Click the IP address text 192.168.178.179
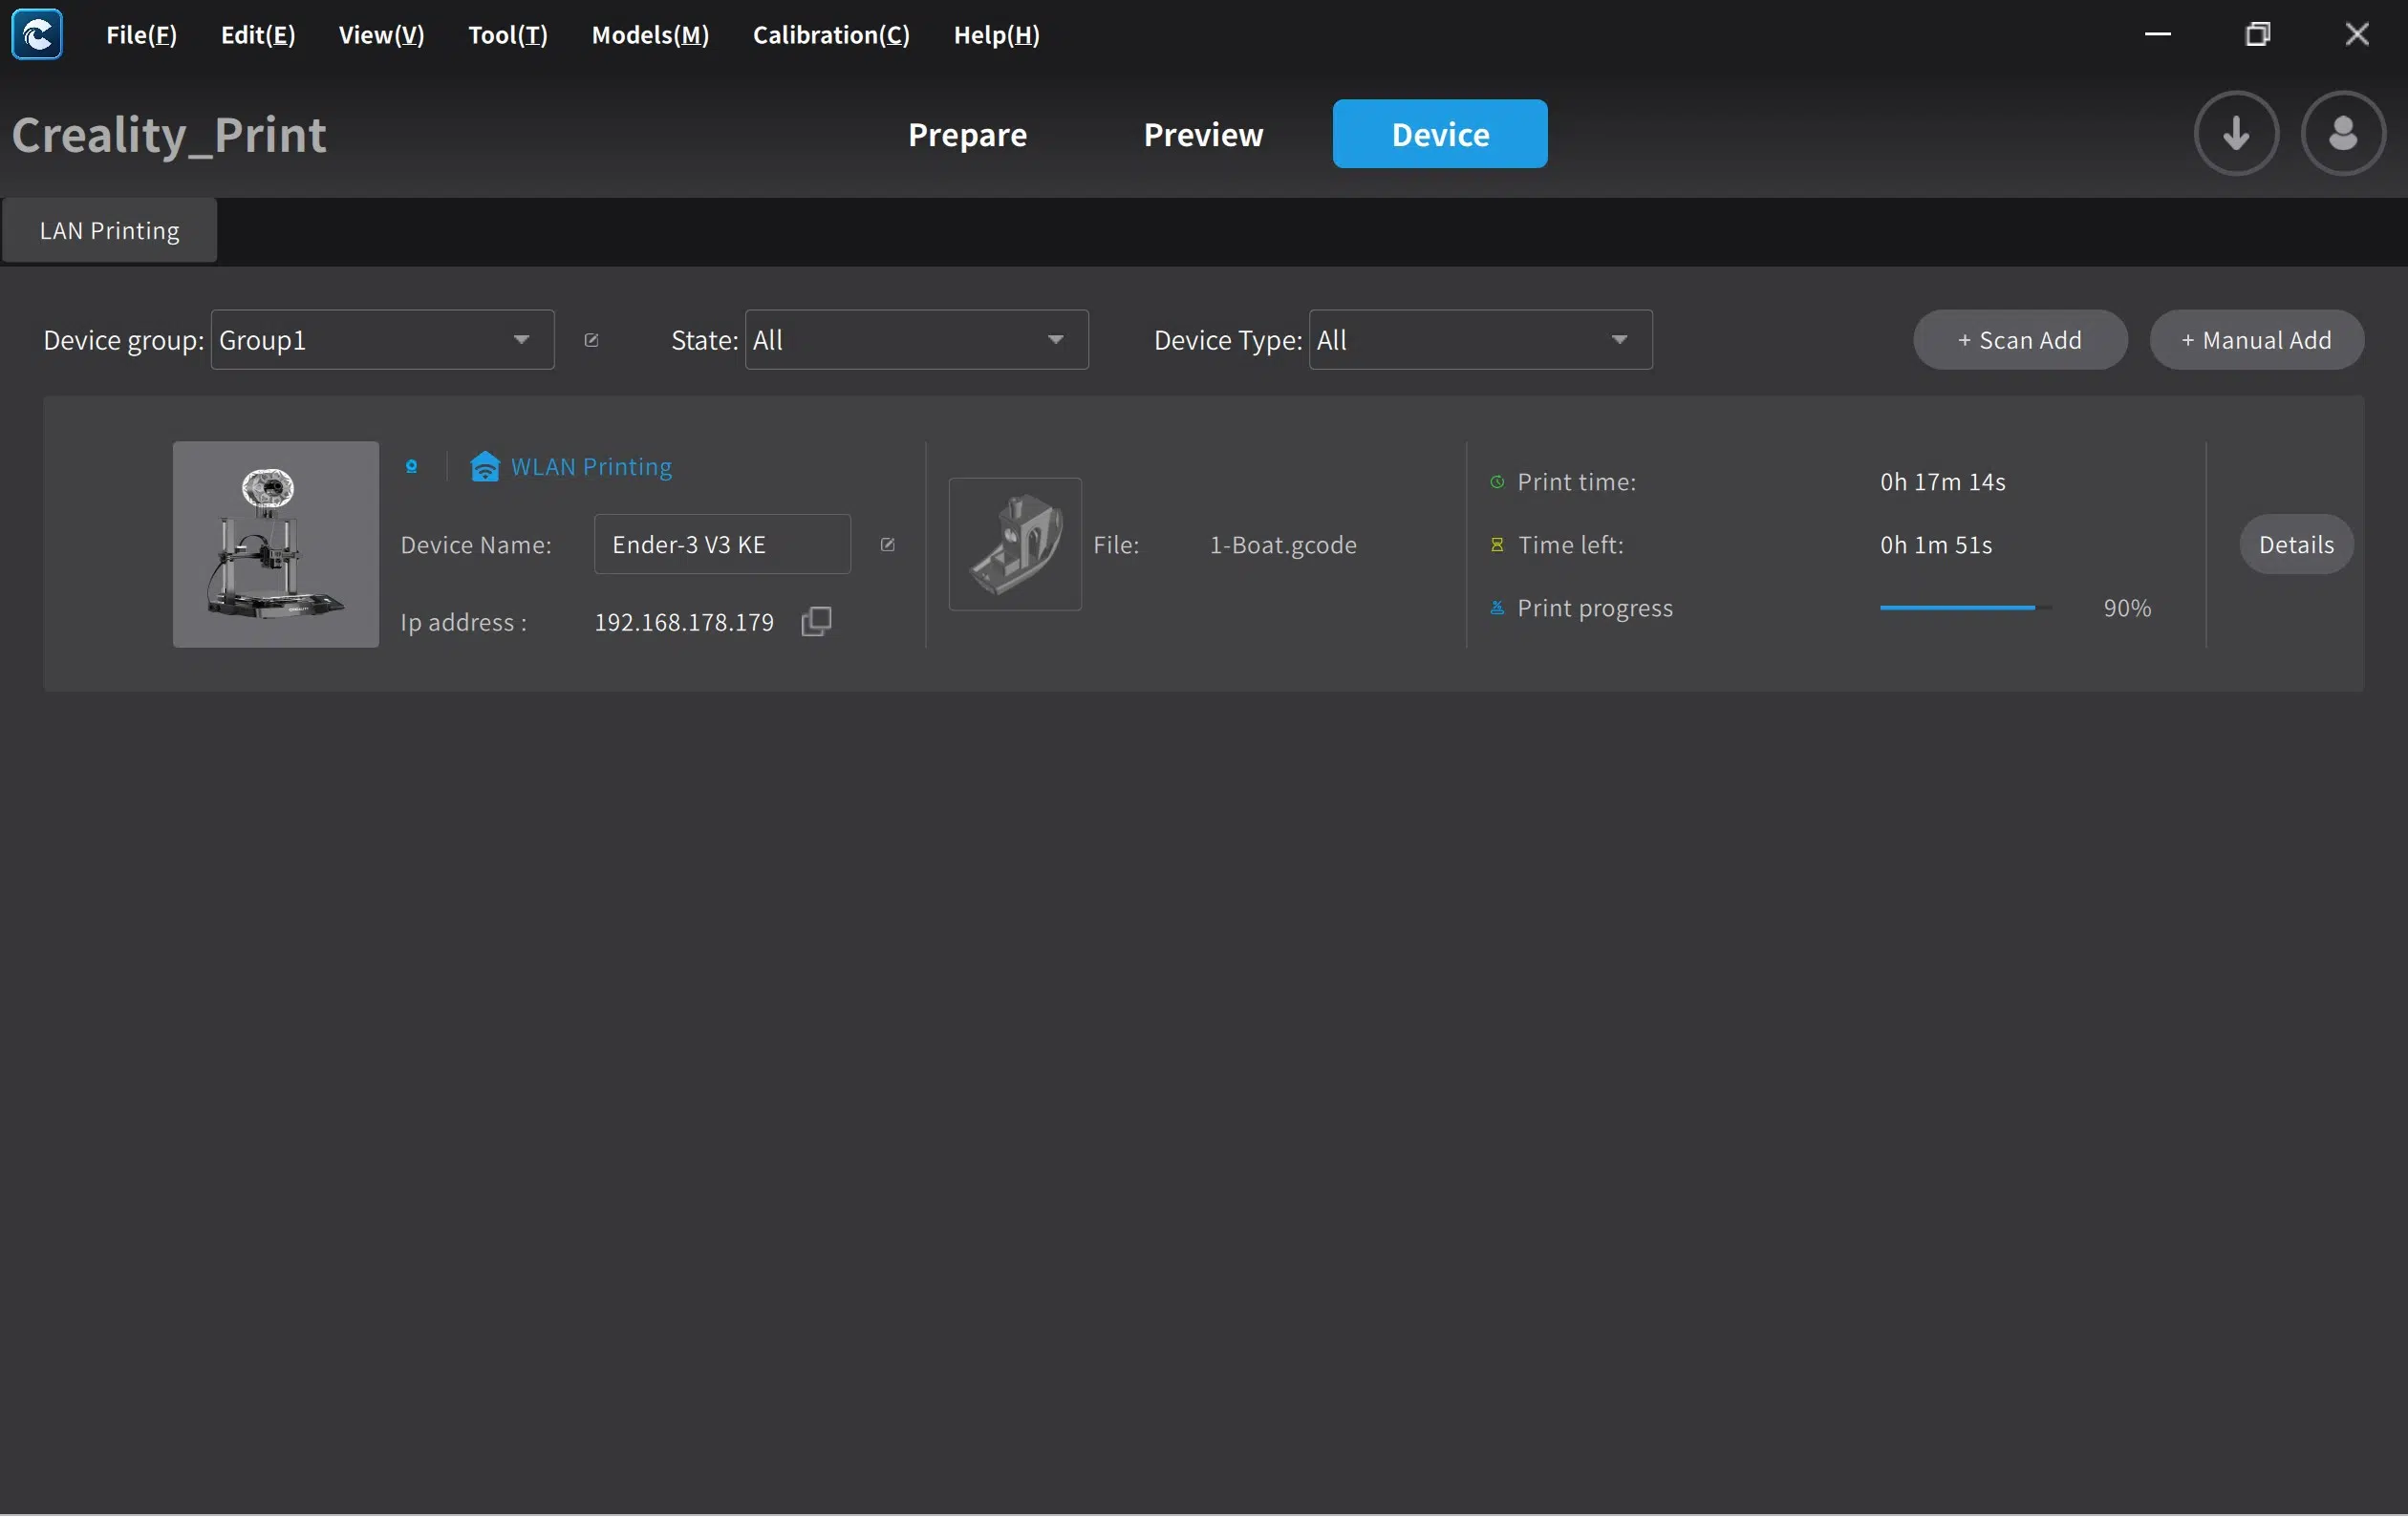 tap(684, 622)
